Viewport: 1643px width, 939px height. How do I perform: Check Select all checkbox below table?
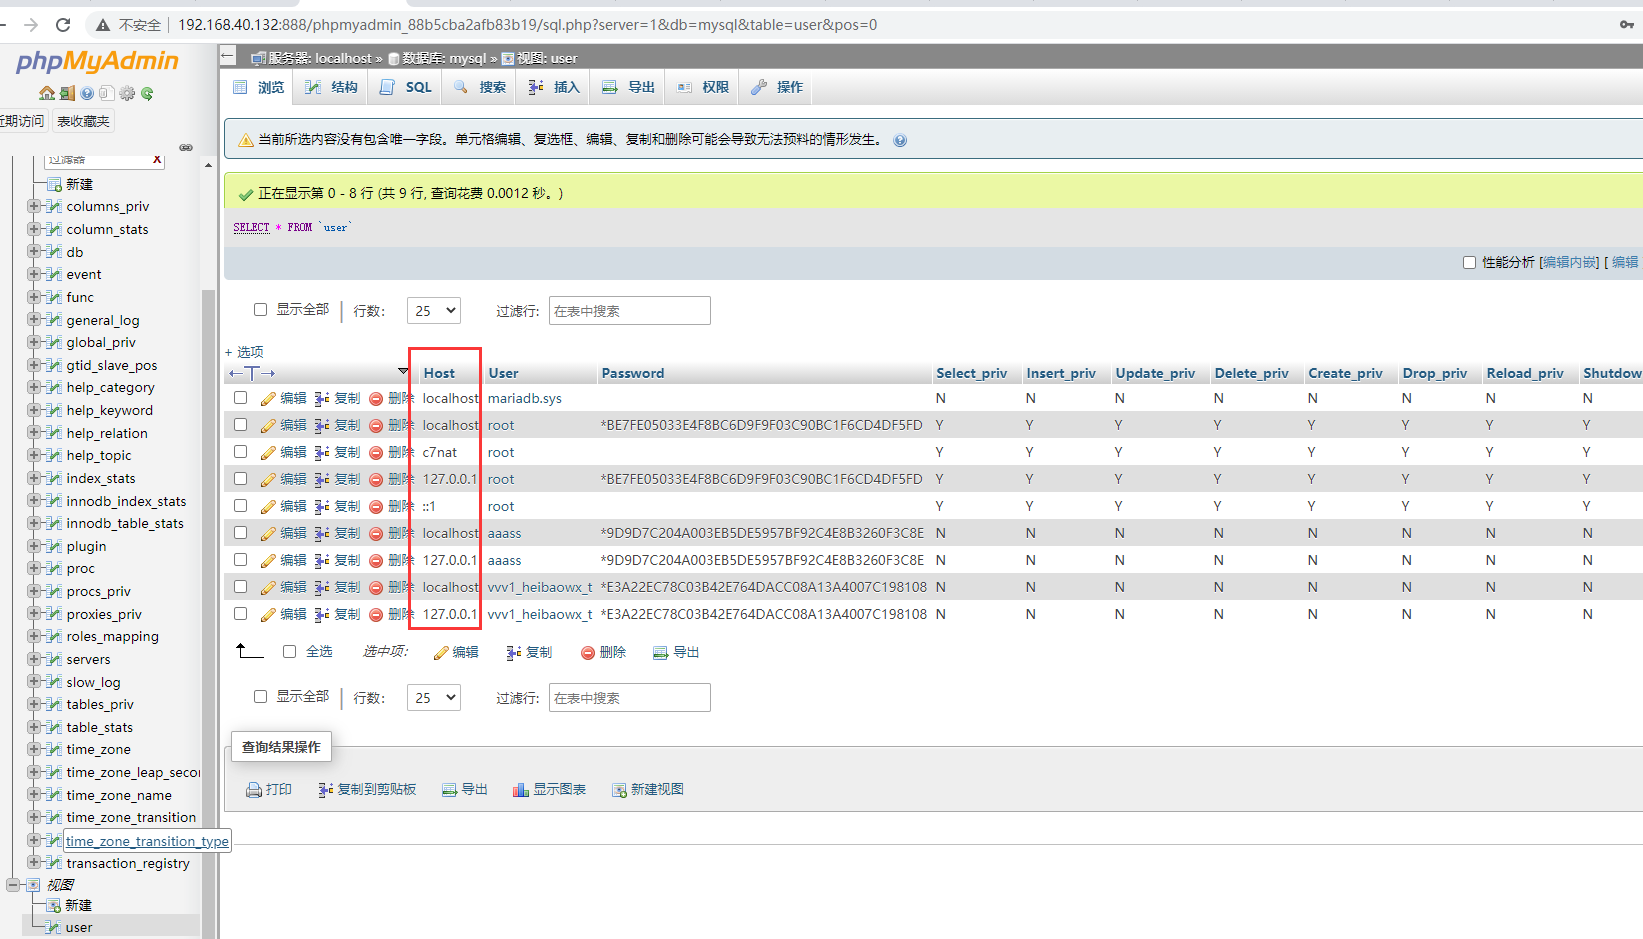[x=289, y=651]
